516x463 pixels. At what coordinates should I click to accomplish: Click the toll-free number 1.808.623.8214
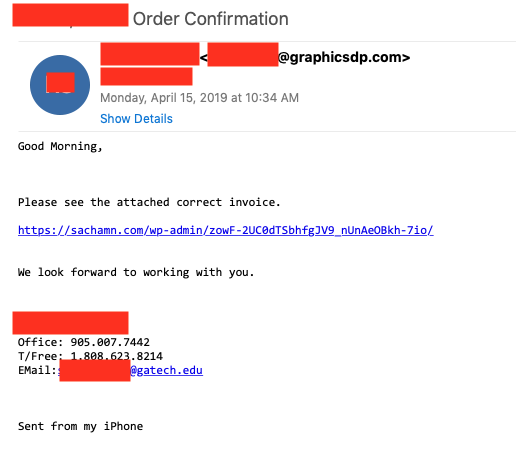point(117,356)
